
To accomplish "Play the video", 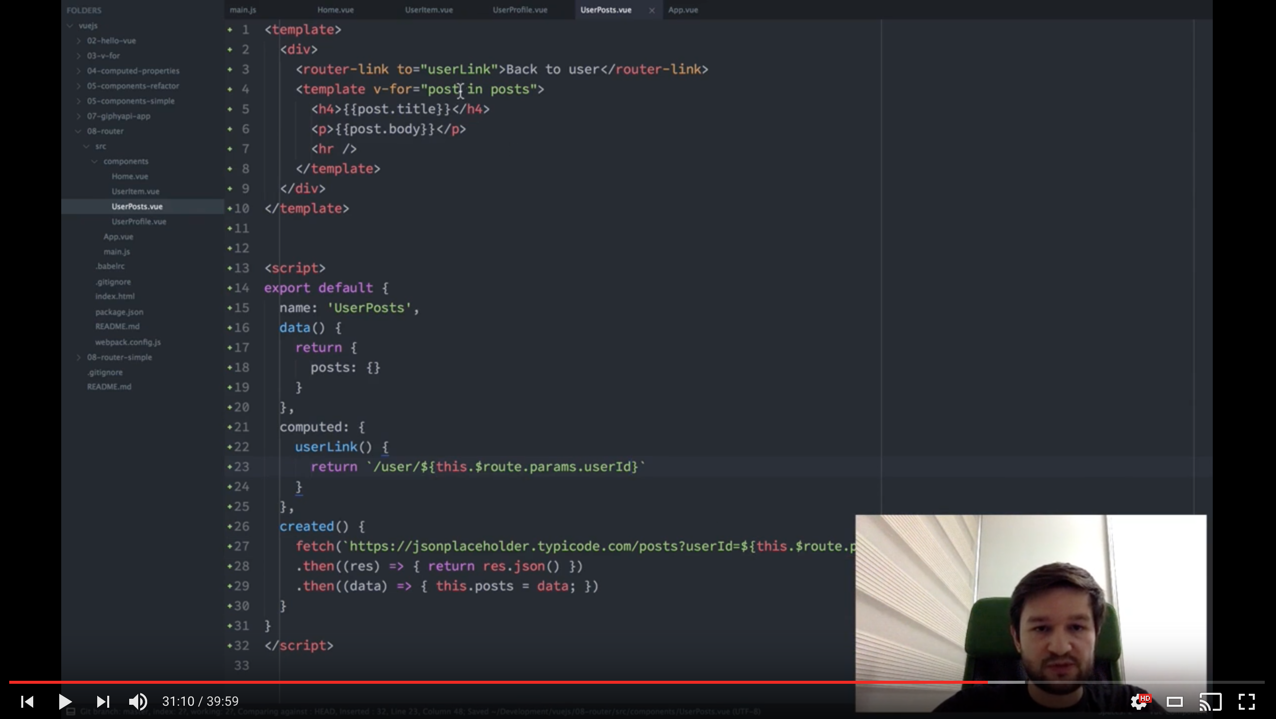I will click(x=65, y=702).
